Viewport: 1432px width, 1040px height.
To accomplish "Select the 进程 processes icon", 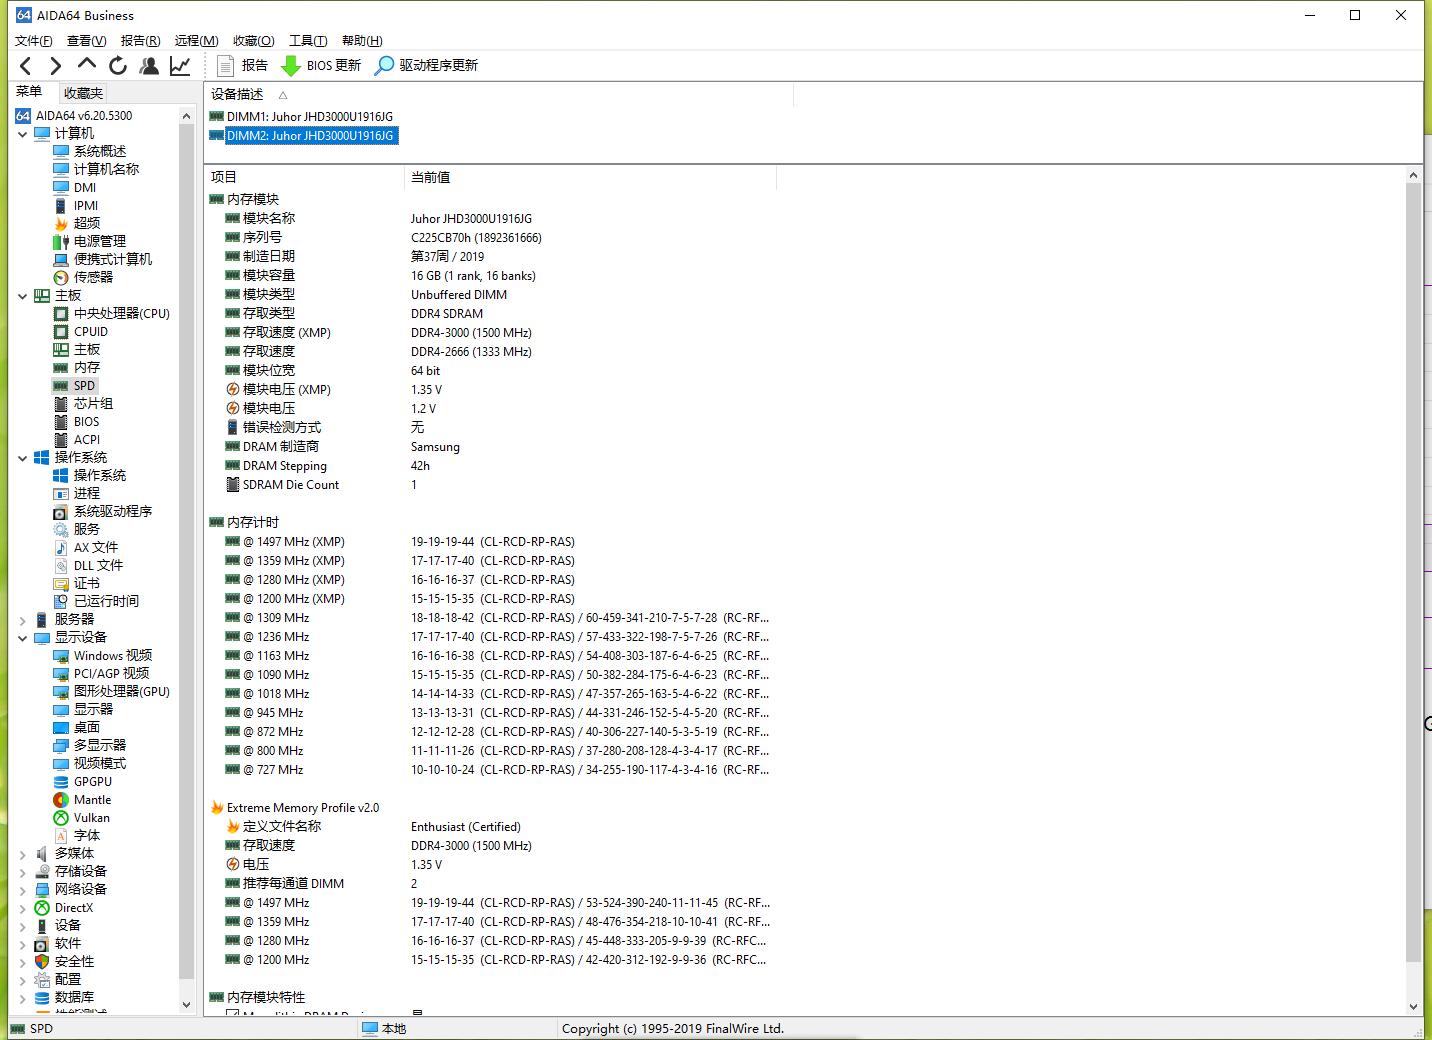I will (61, 494).
